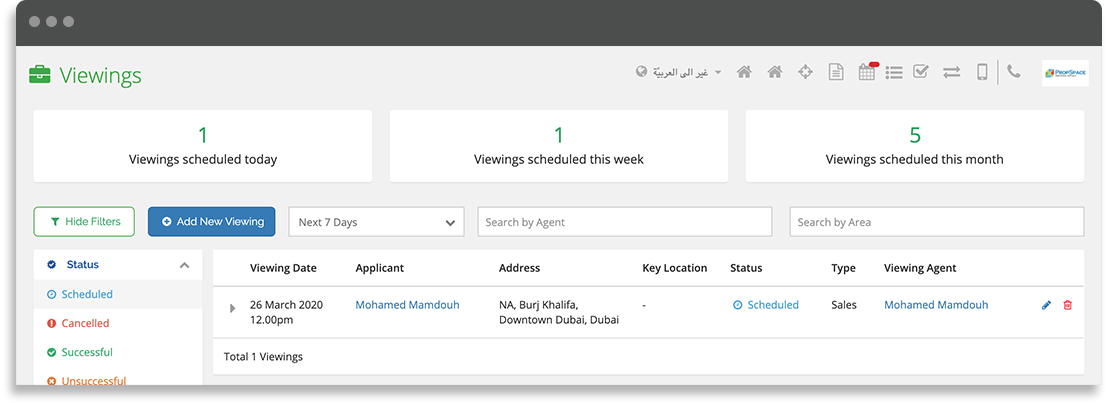Click the checkmark tasks icon
This screenshot has height=403, width=1118.
[x=920, y=71]
